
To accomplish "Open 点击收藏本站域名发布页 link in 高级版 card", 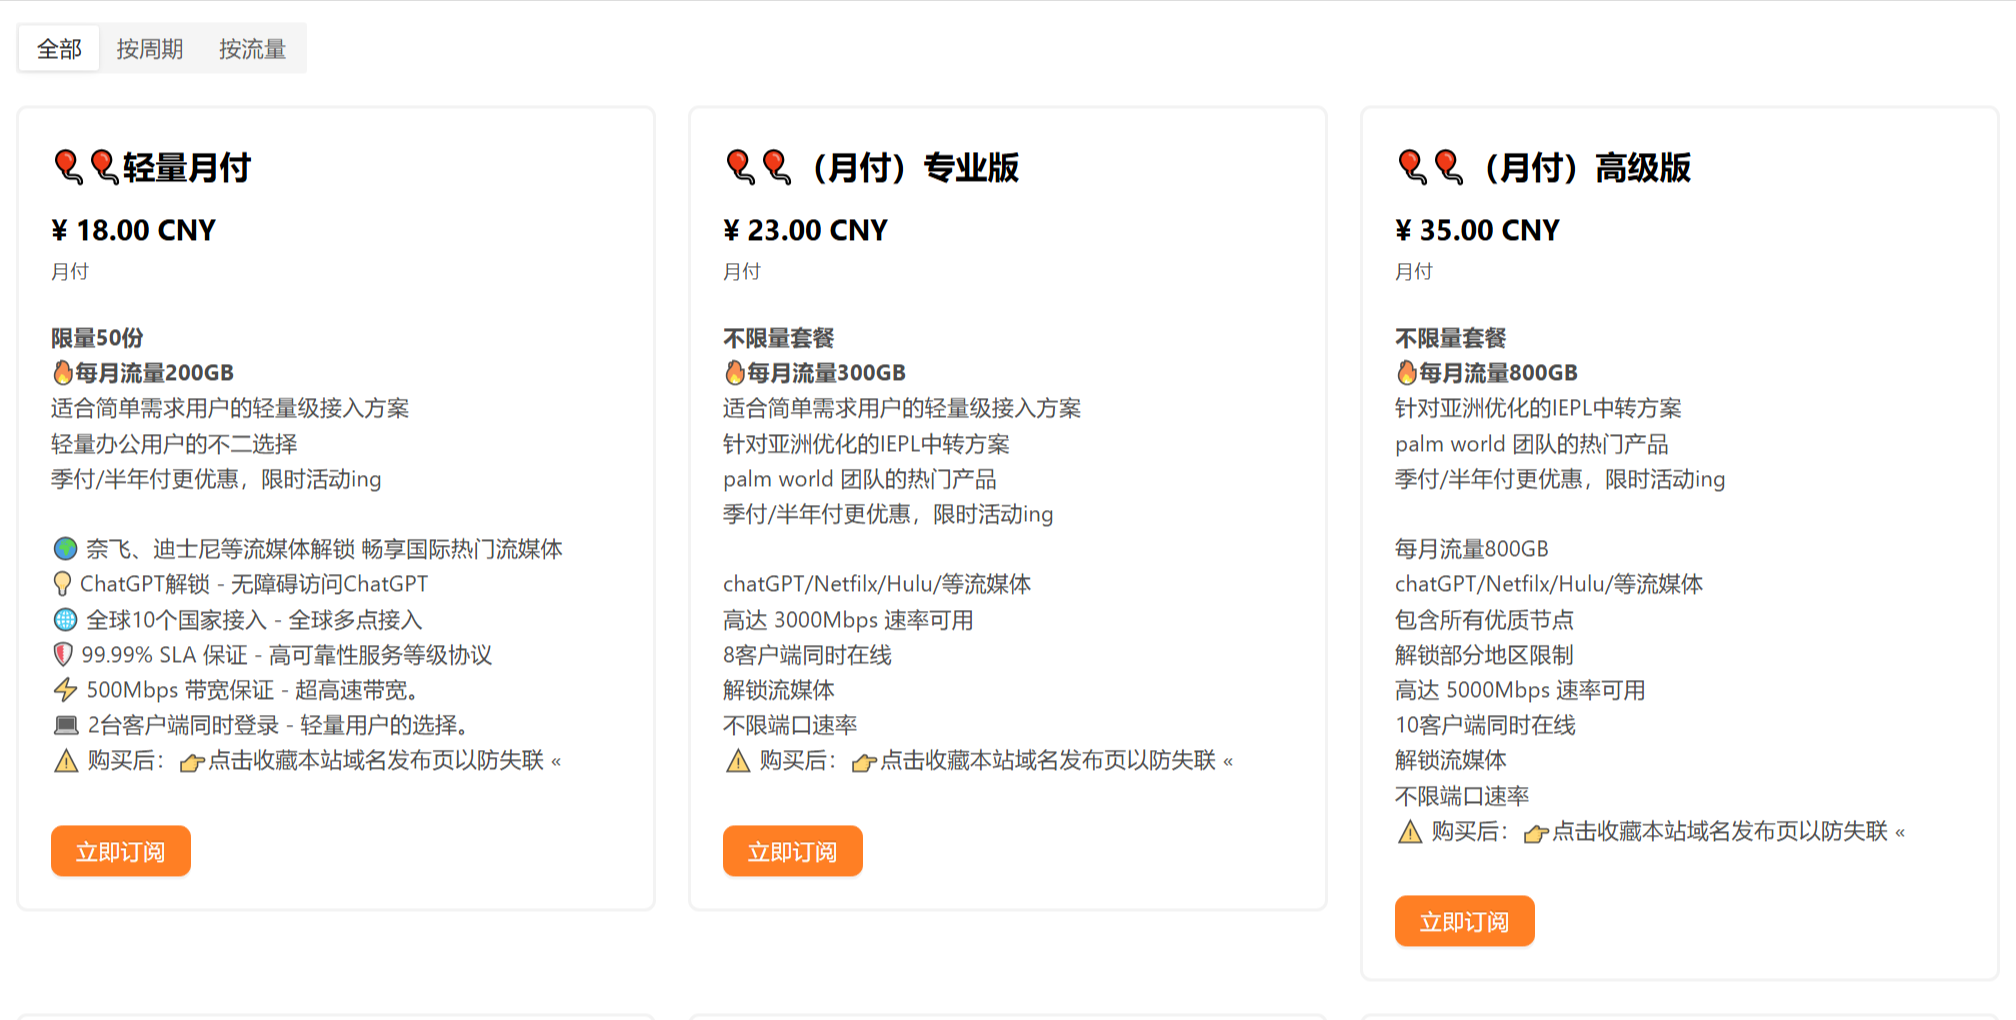I will pyautogui.click(x=1720, y=831).
